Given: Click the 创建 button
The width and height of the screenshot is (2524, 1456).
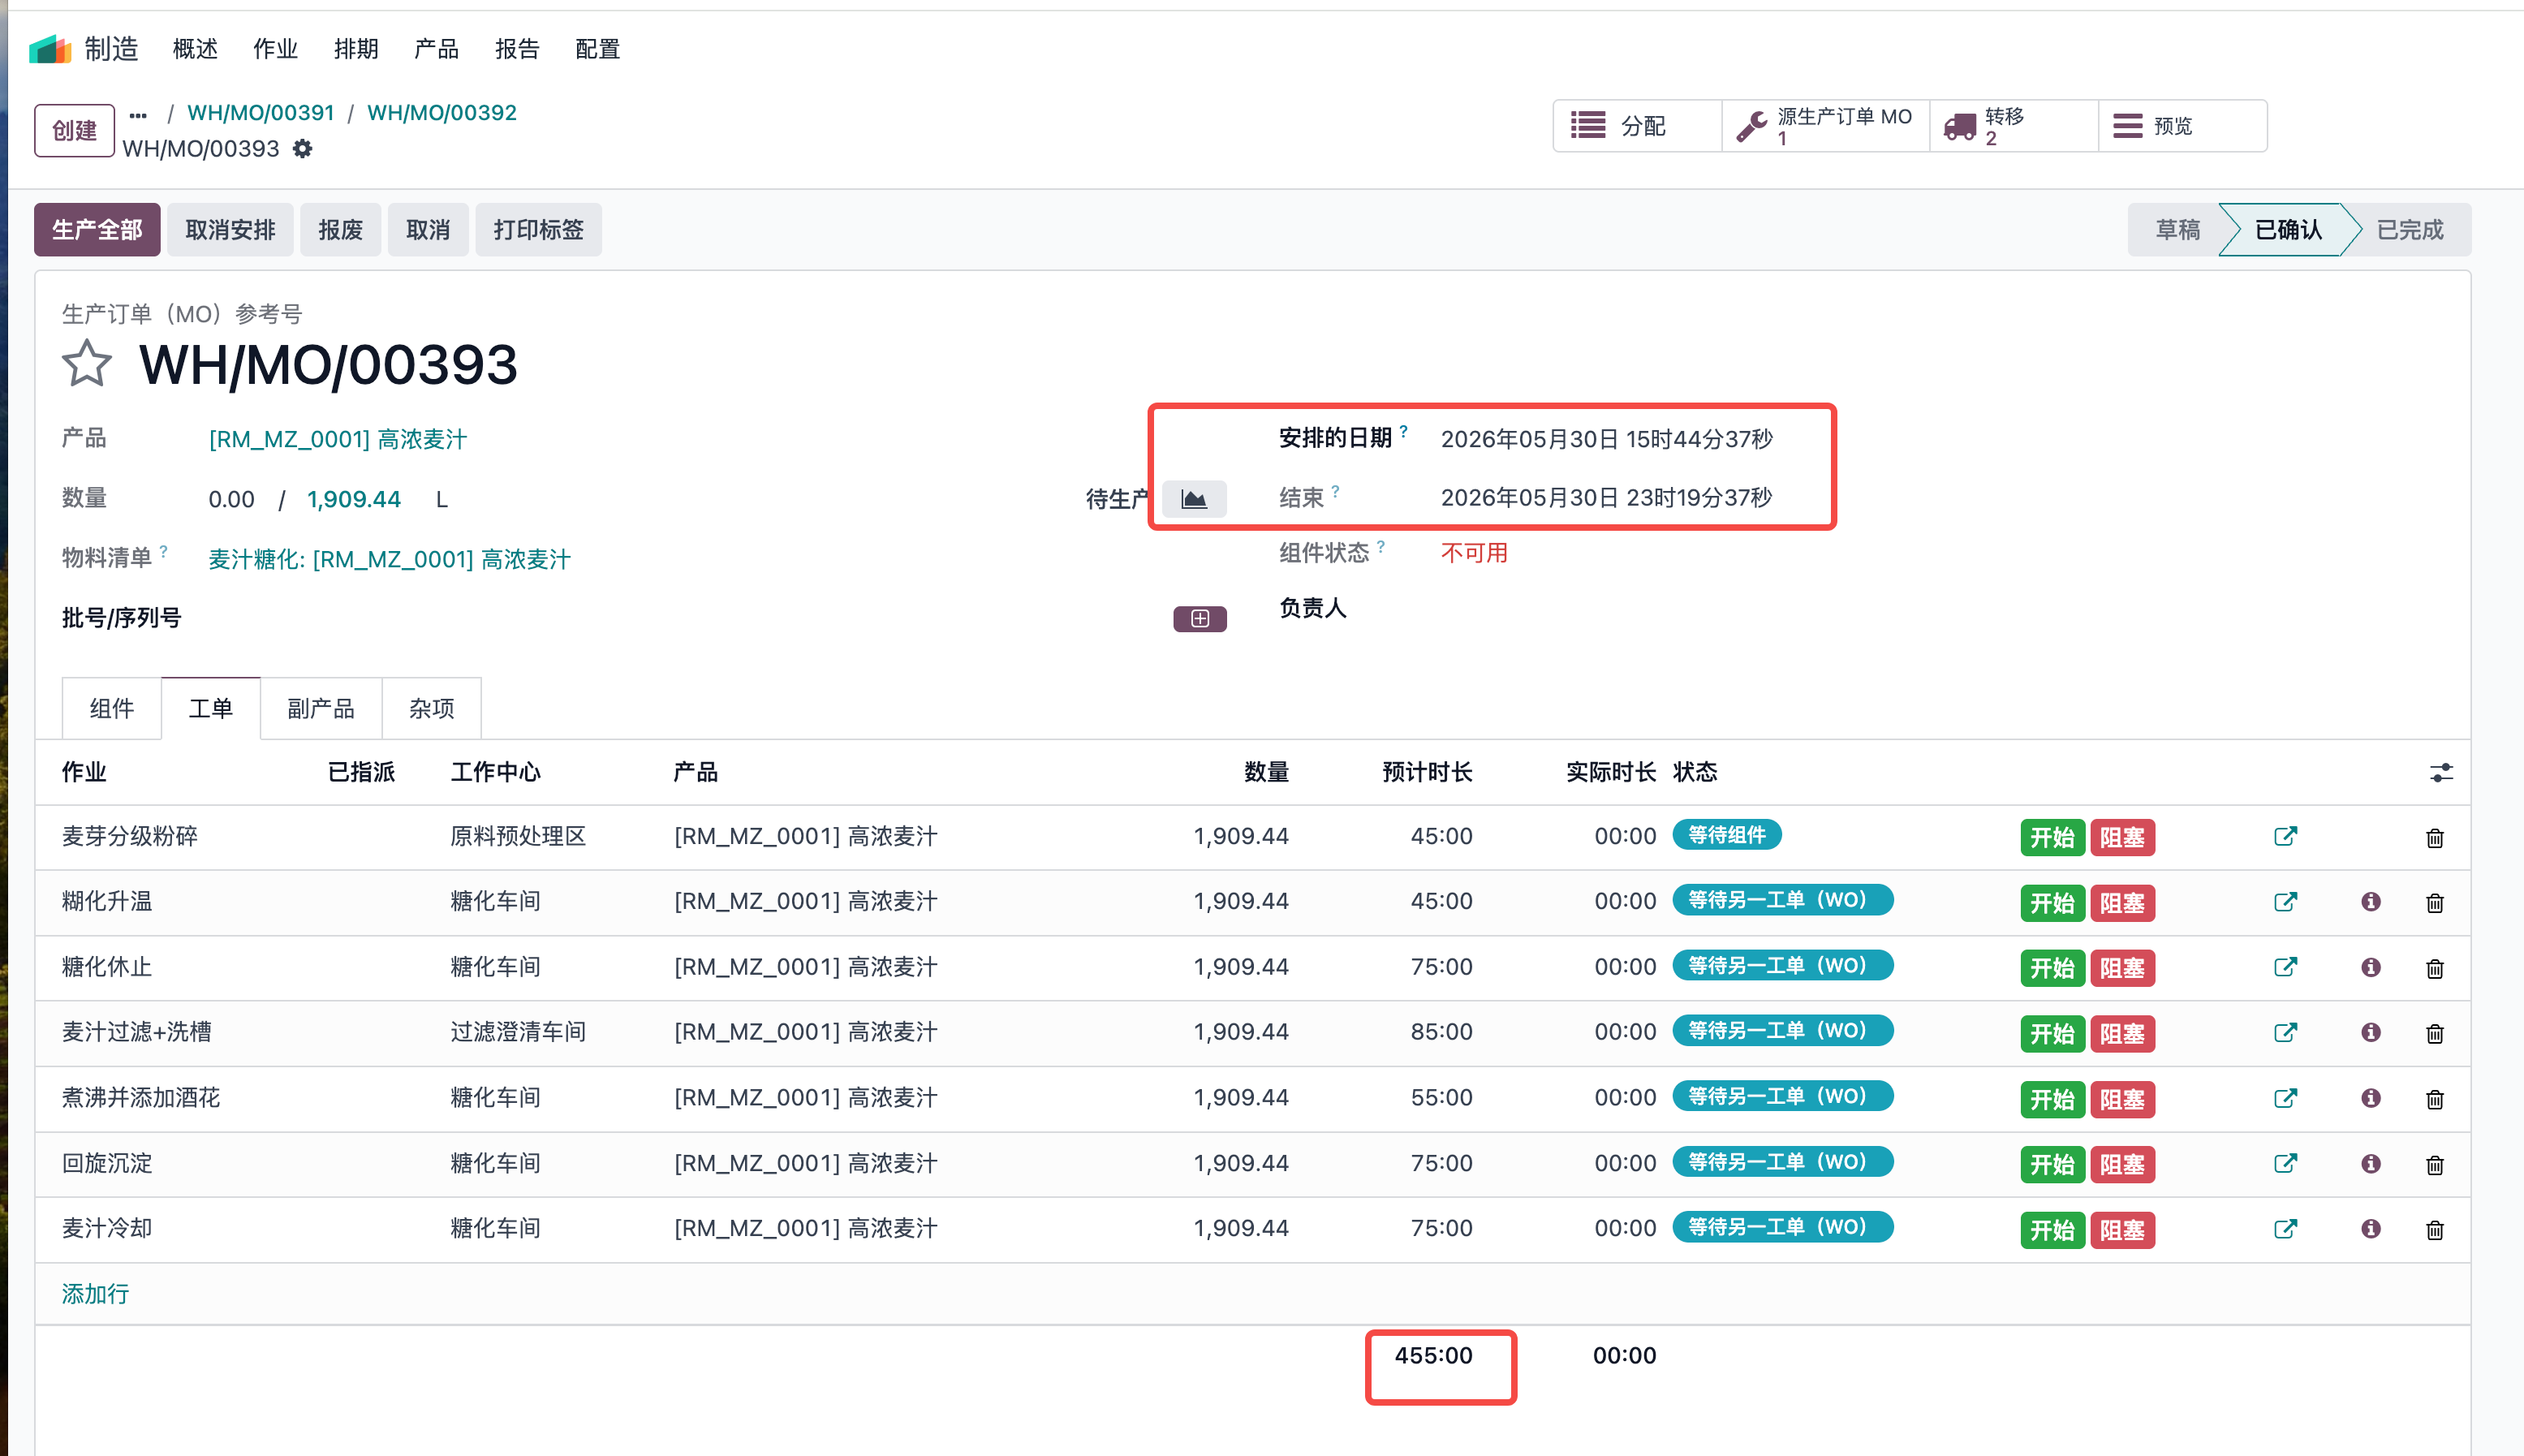Looking at the screenshot, I should (74, 131).
